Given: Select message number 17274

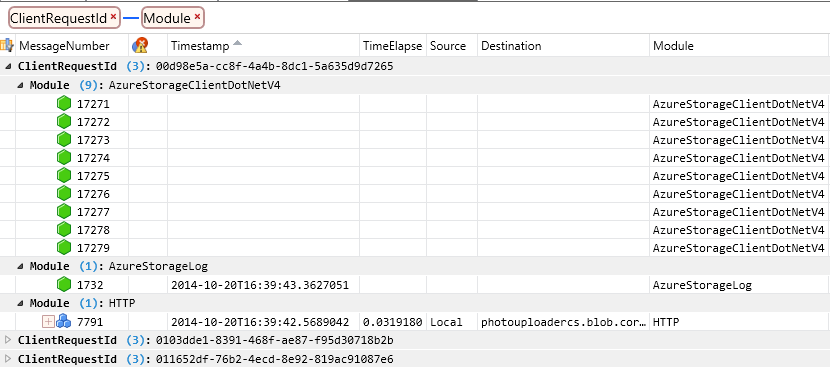Looking at the screenshot, I should (93, 158).
